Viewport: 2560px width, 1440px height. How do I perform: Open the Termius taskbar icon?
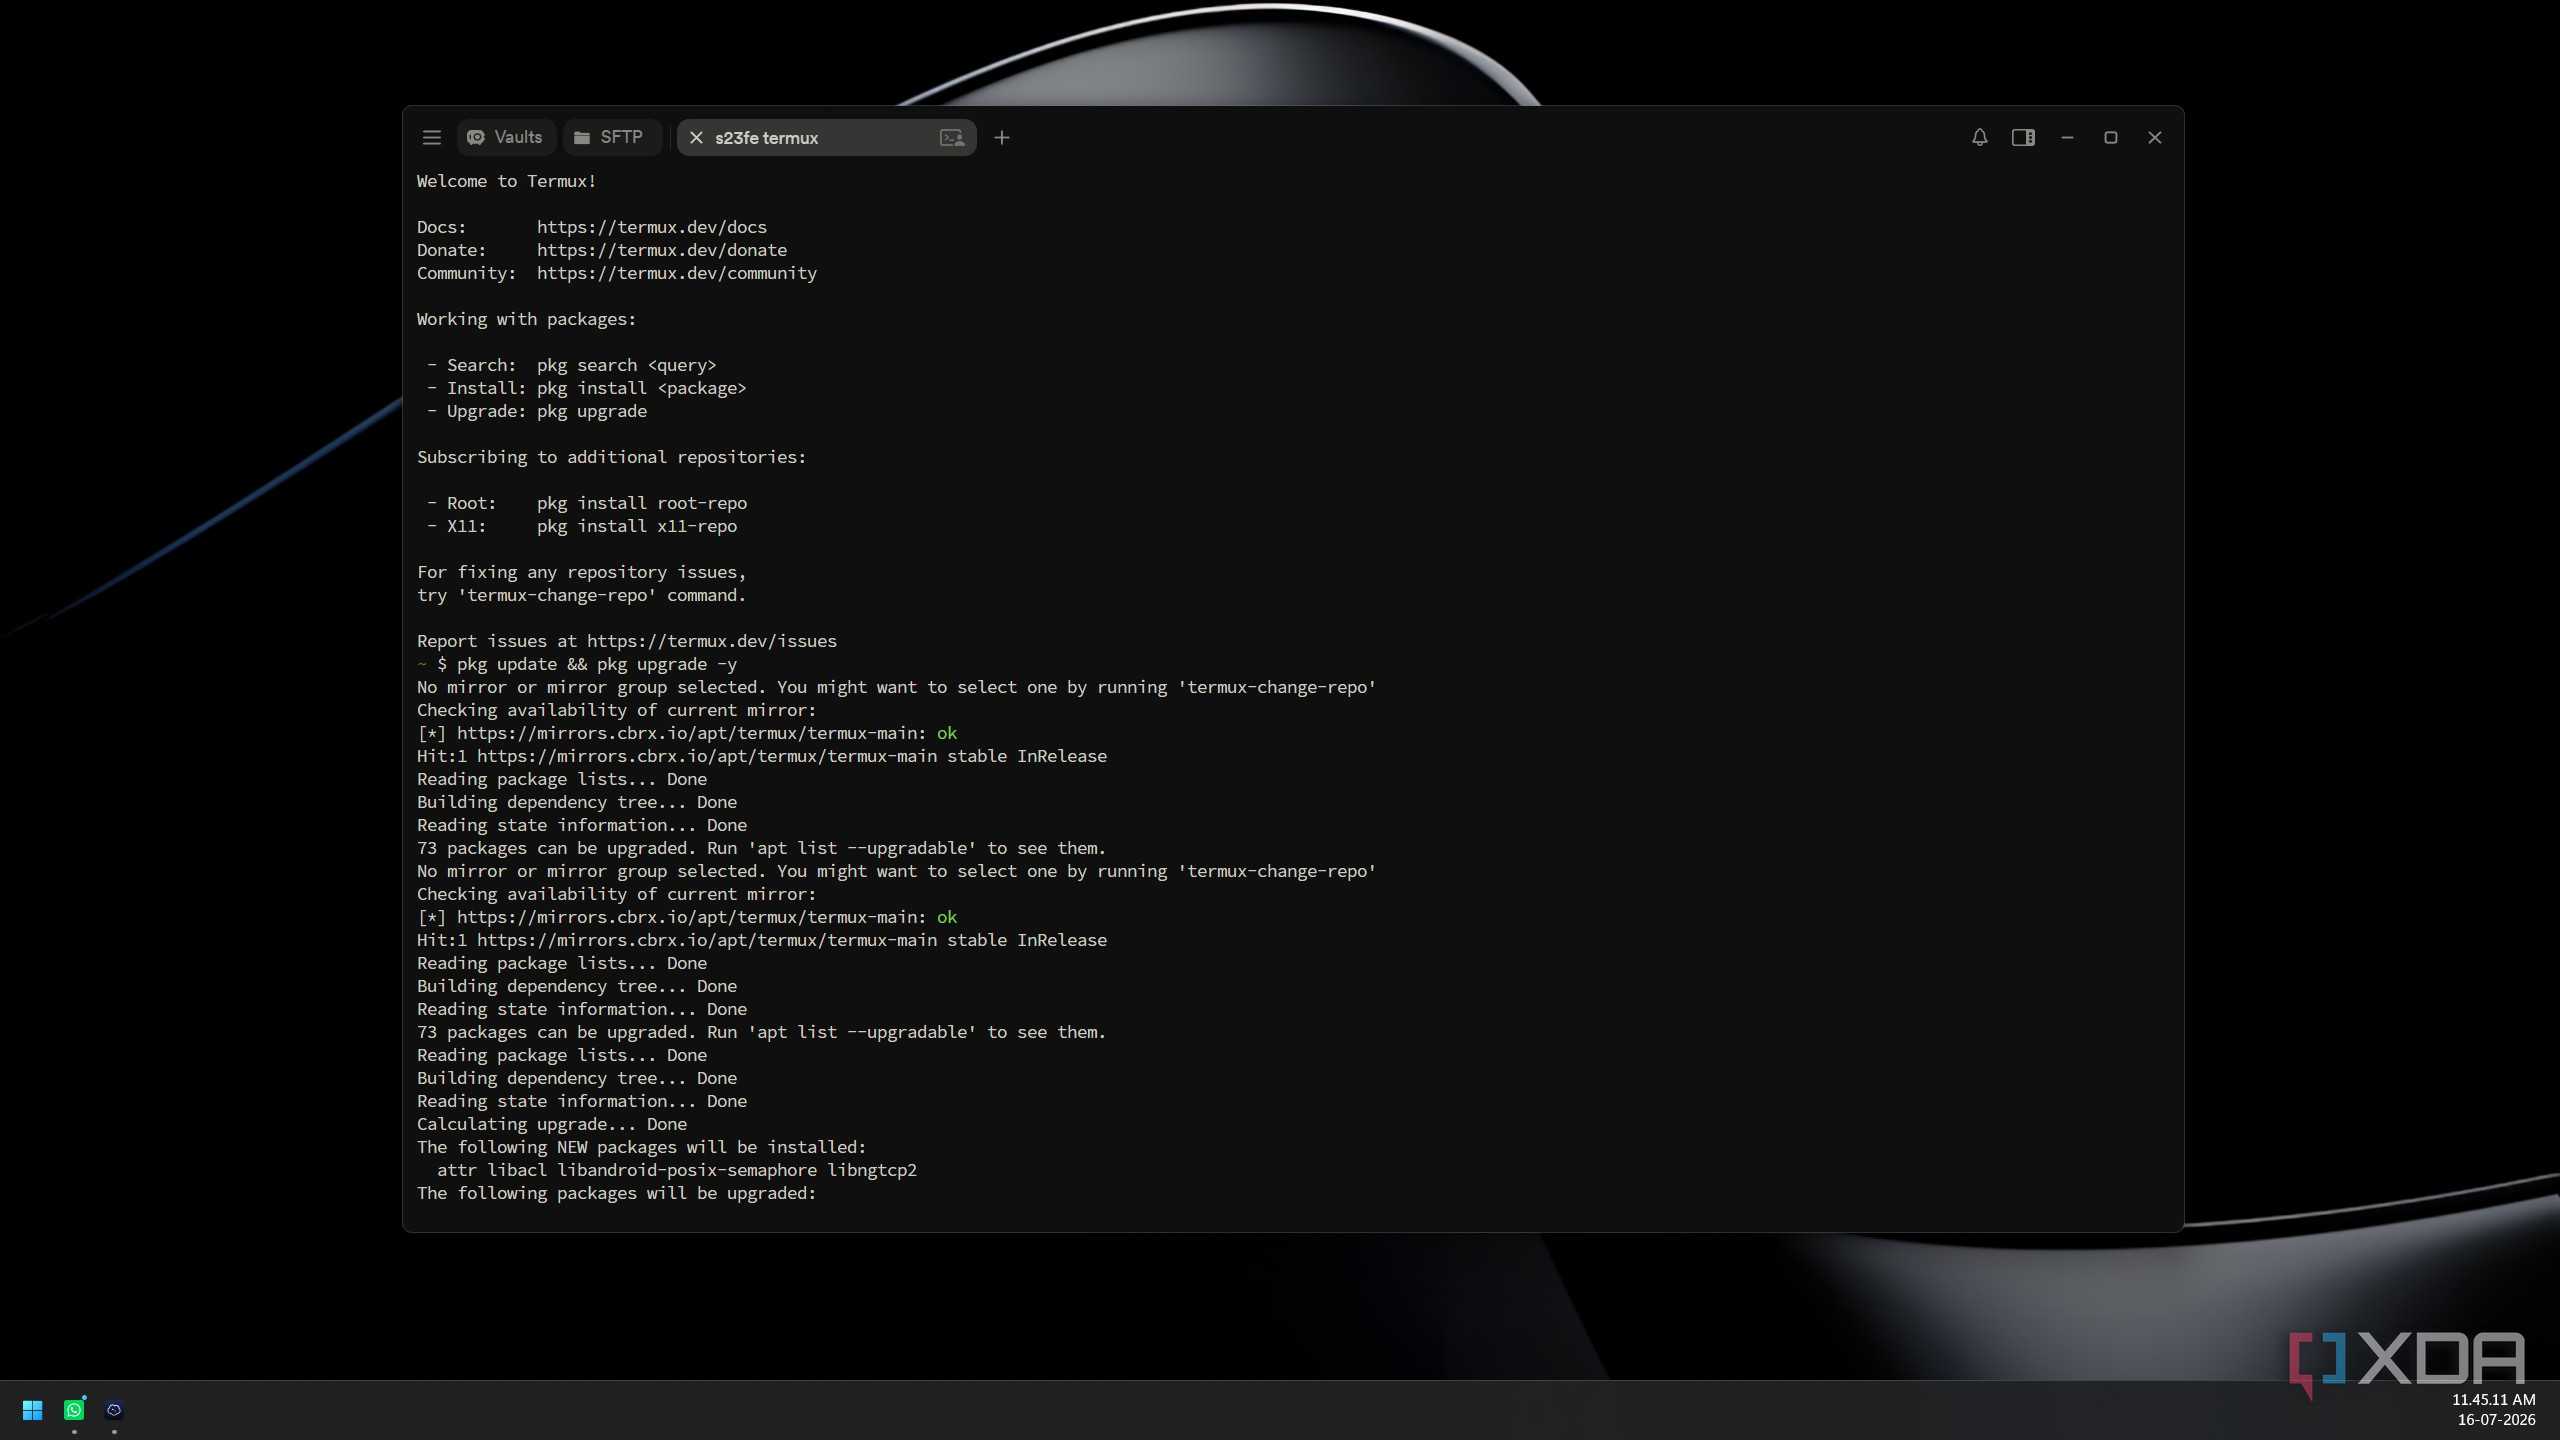coord(114,1410)
